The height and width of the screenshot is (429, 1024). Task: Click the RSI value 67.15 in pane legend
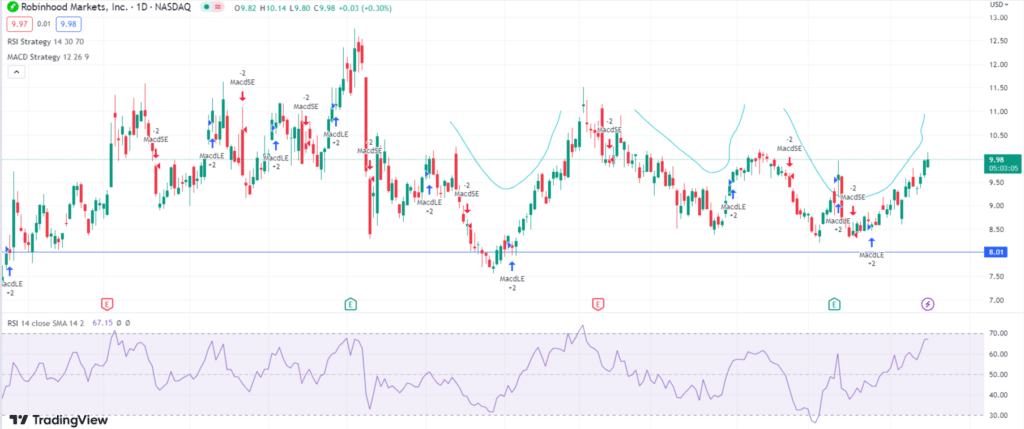click(x=103, y=323)
